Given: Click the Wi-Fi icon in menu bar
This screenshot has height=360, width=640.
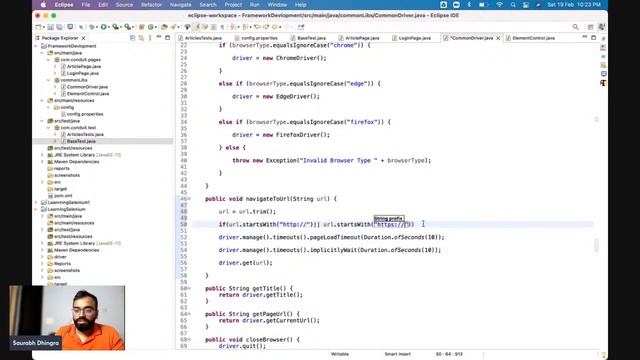Looking at the screenshot, I should pyautogui.click(x=499, y=5).
